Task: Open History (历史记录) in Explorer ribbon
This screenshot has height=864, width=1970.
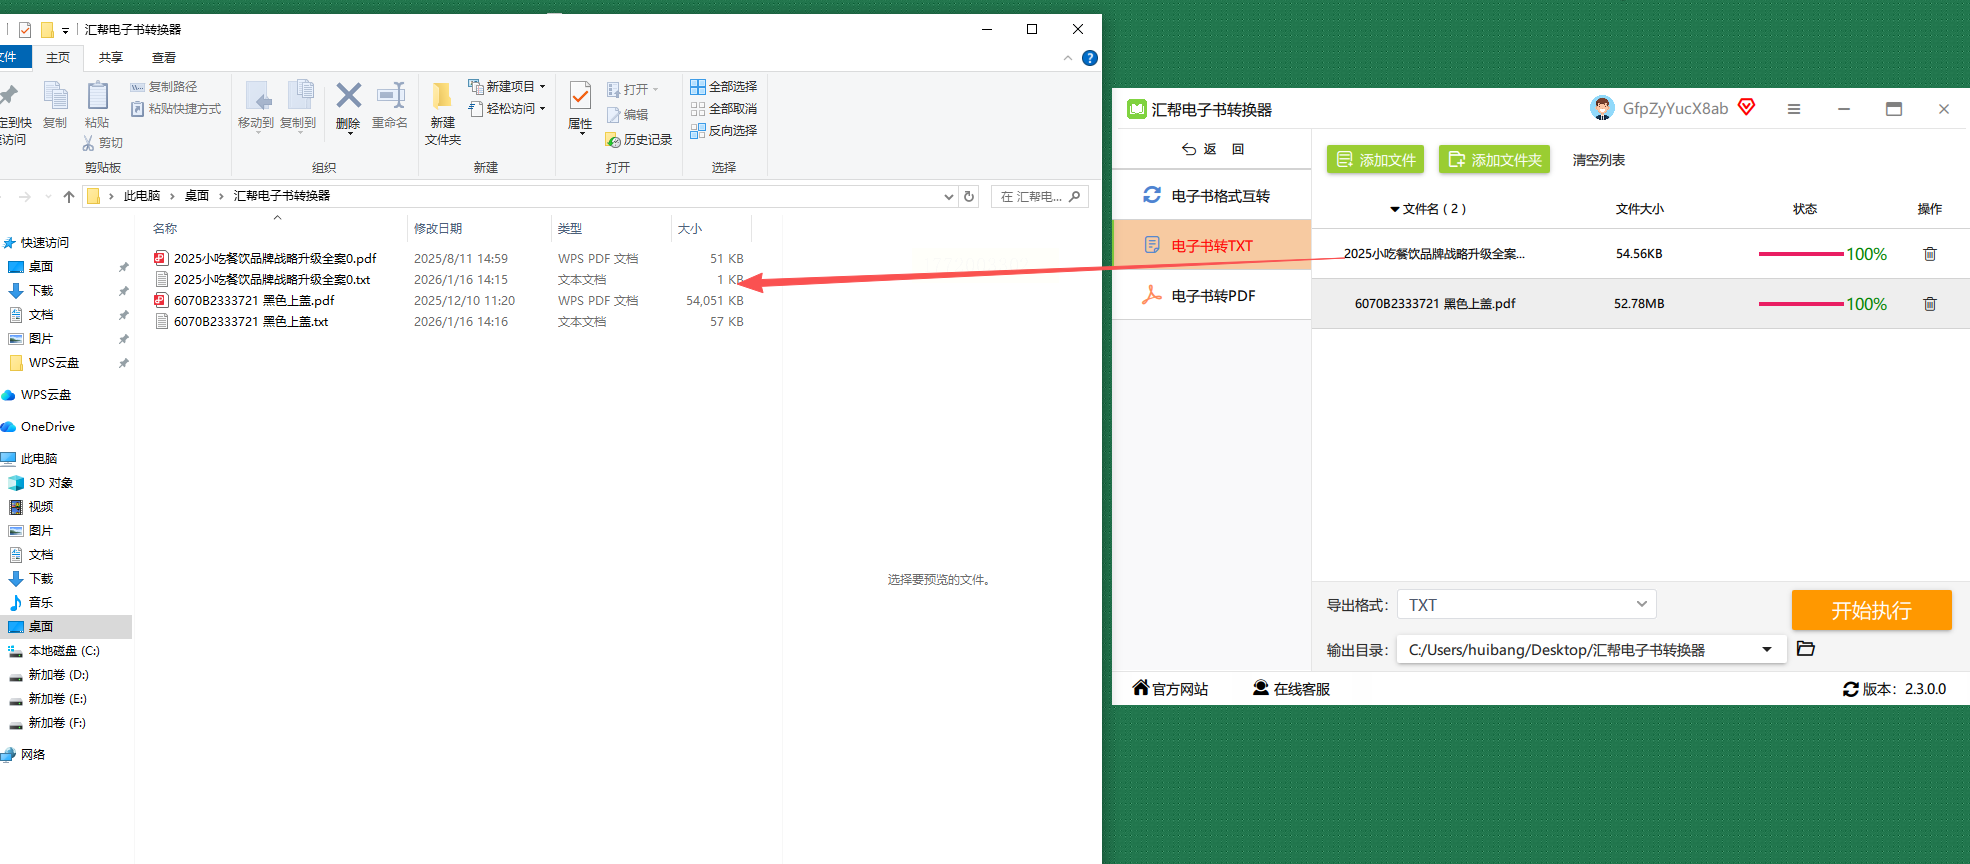Action: click(639, 140)
